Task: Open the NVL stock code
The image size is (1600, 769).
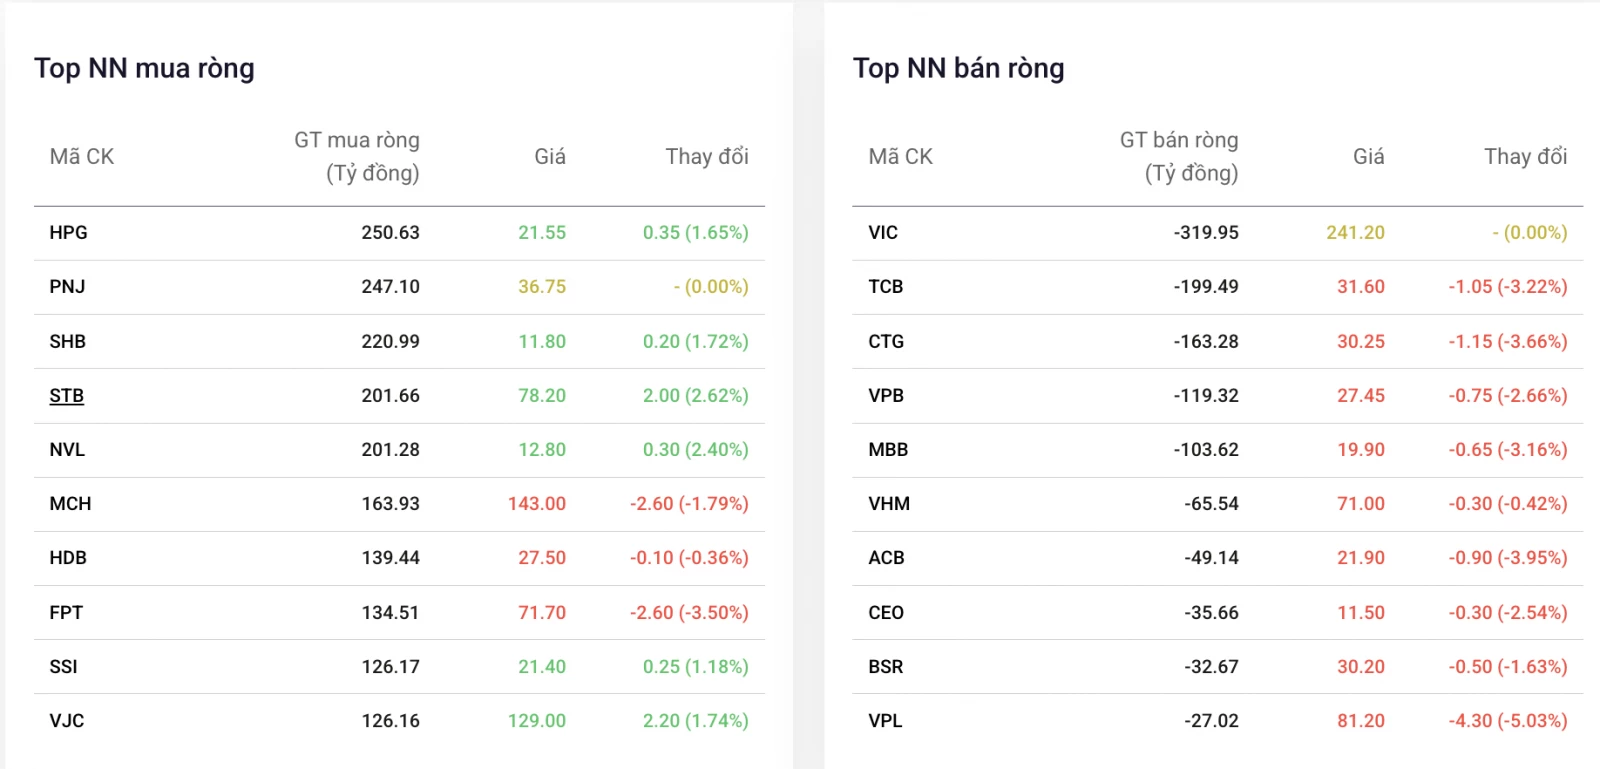Action: (67, 450)
